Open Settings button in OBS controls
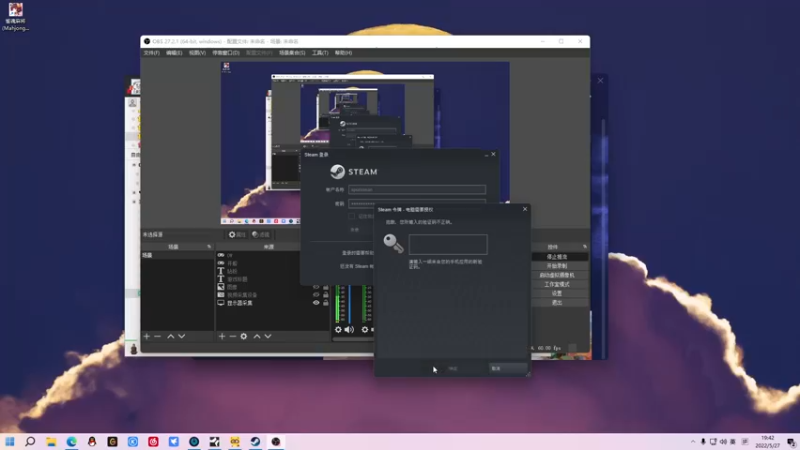Screen dimensions: 800x450 pos(557,293)
